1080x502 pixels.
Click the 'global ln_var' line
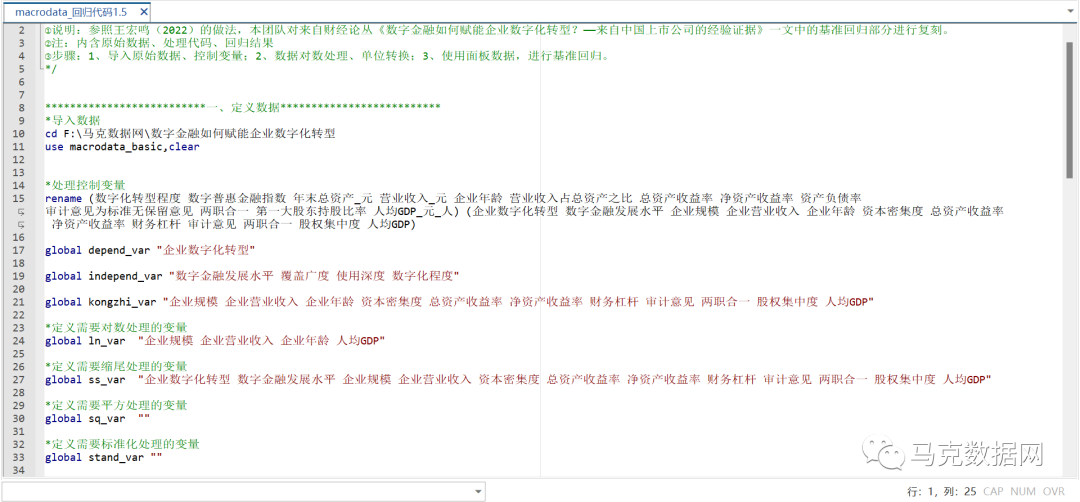click(214, 341)
